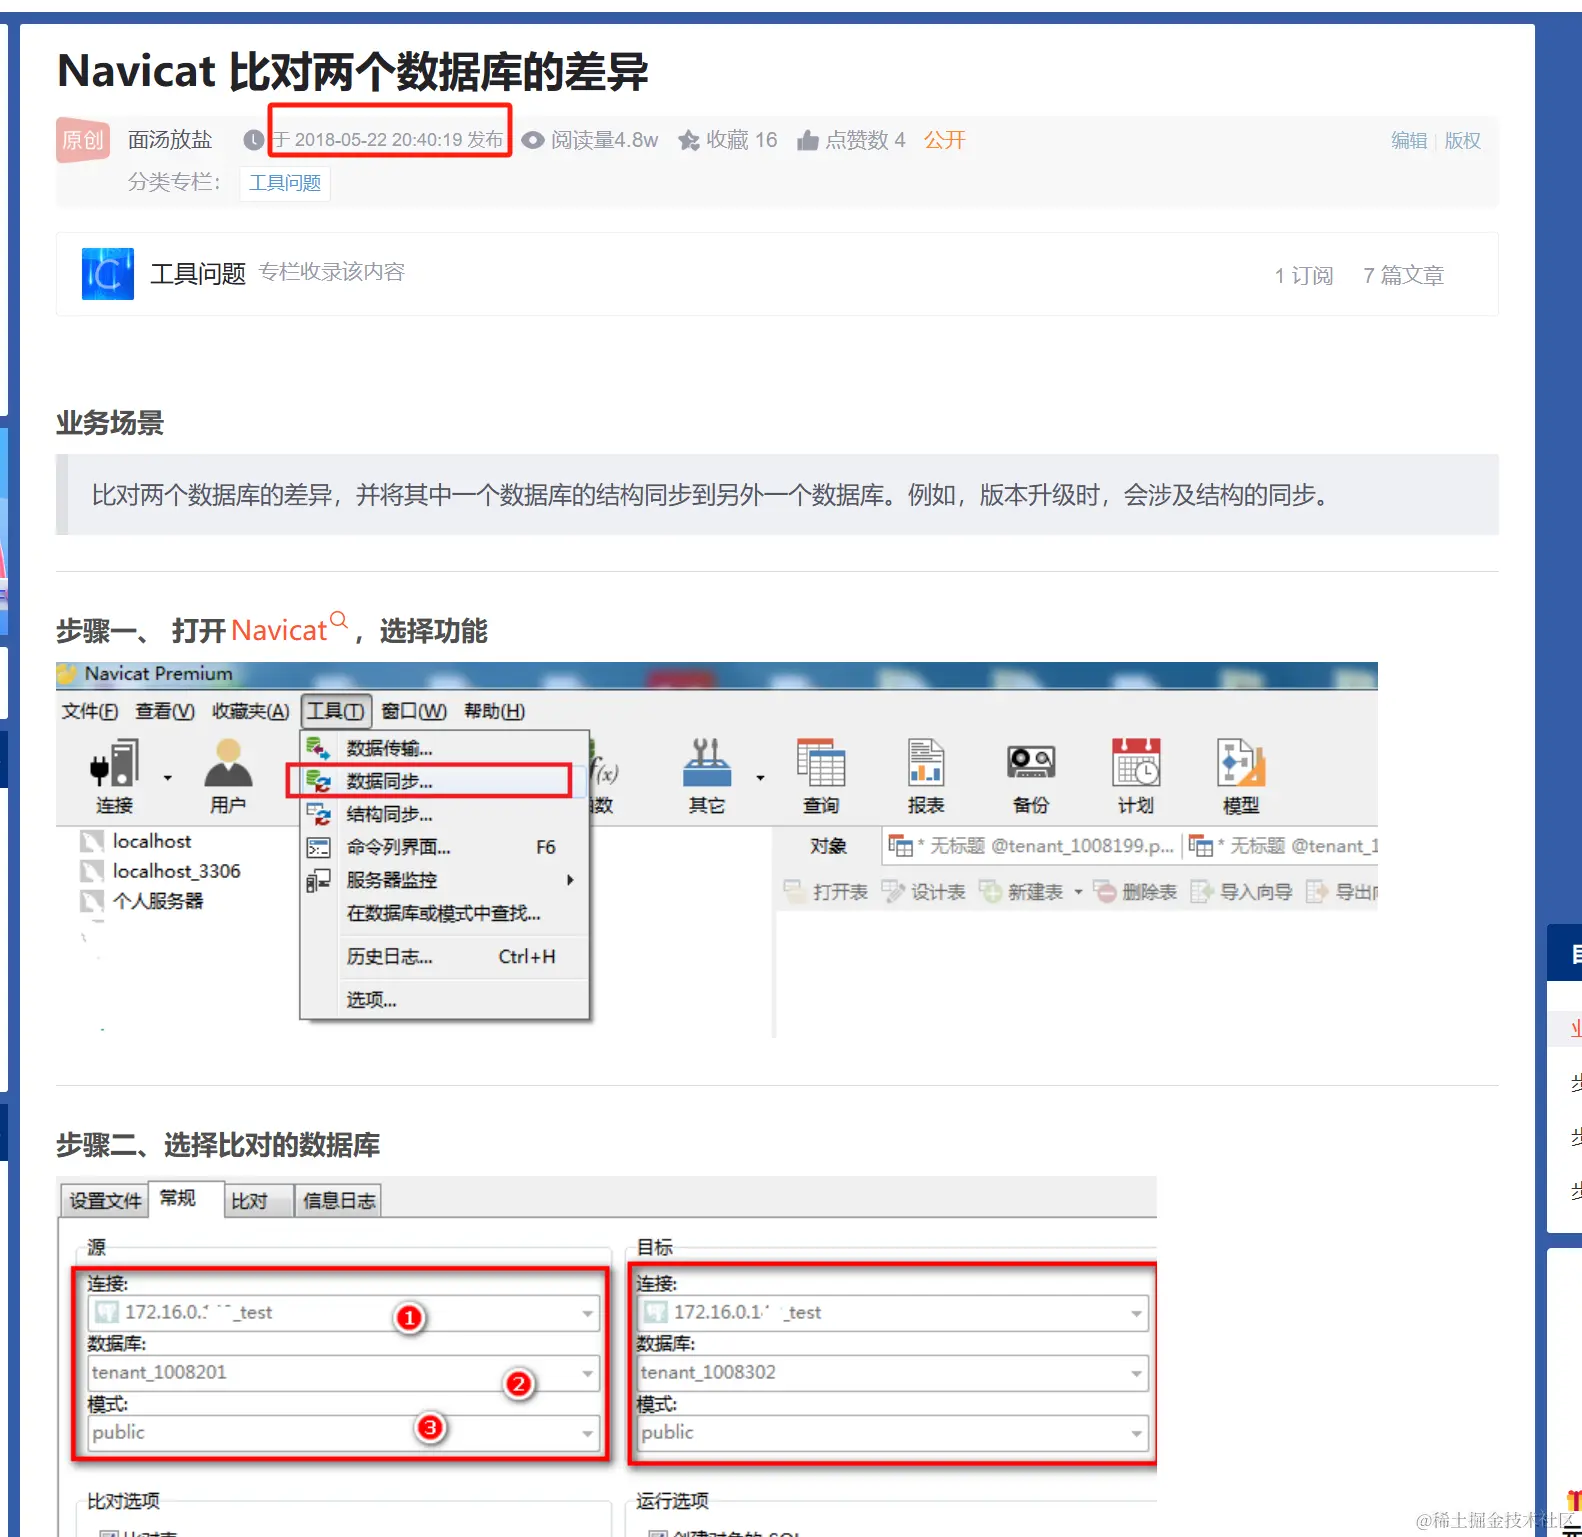The image size is (1582, 1537).
Task: Click the 其它 (others) tools icon
Action: click(707, 764)
